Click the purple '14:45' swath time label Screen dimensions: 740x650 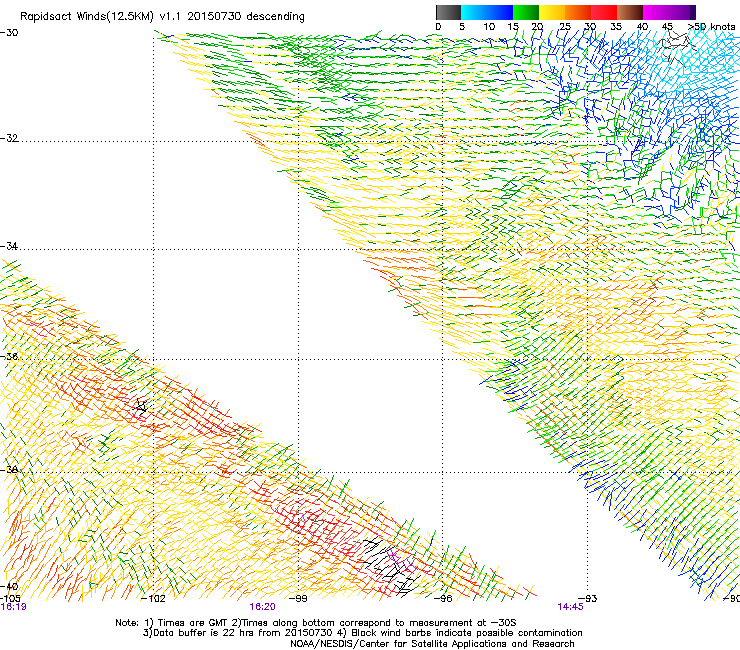570,607
